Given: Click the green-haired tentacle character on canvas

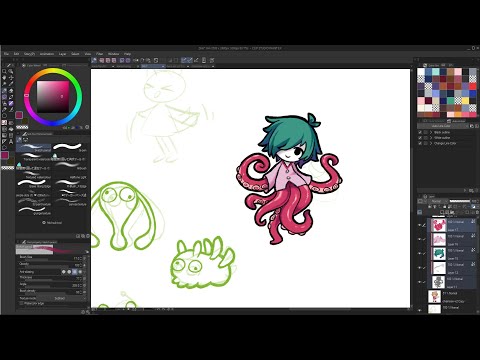Looking at the screenshot, I should 289,178.
